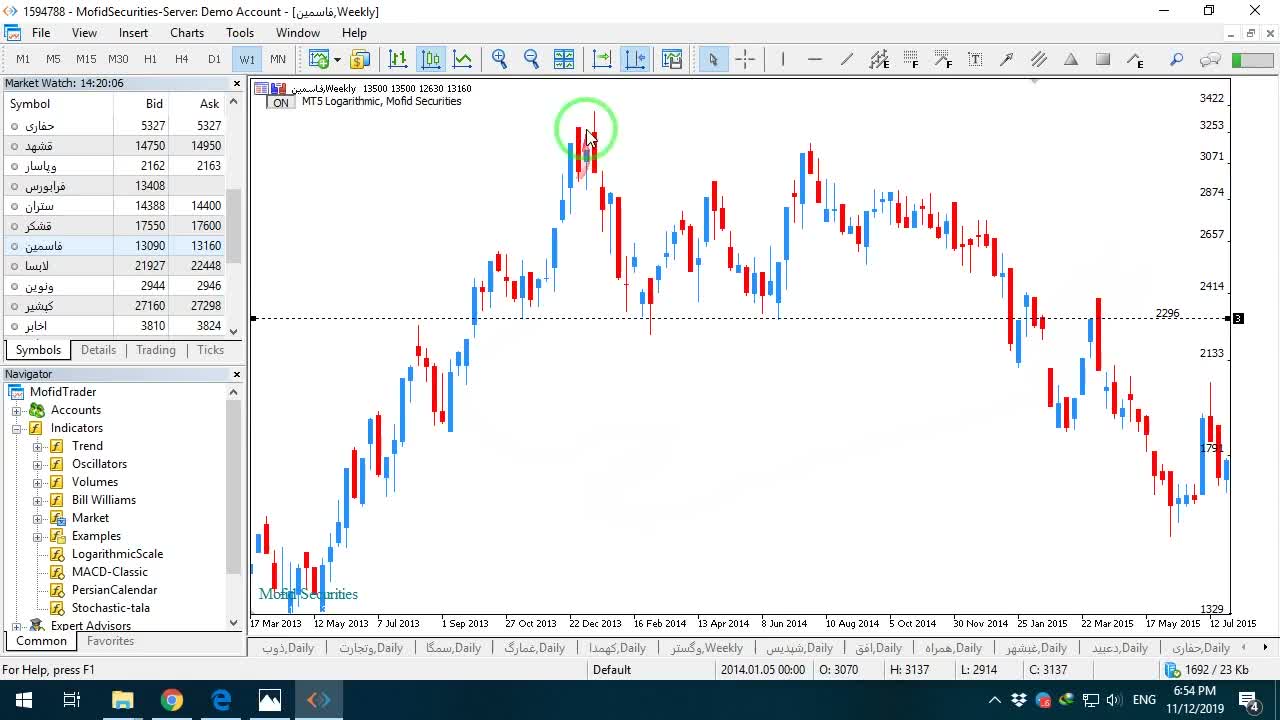Screen dimensions: 1280x720
Task: Select the equidistant channel tool
Action: [879, 59]
